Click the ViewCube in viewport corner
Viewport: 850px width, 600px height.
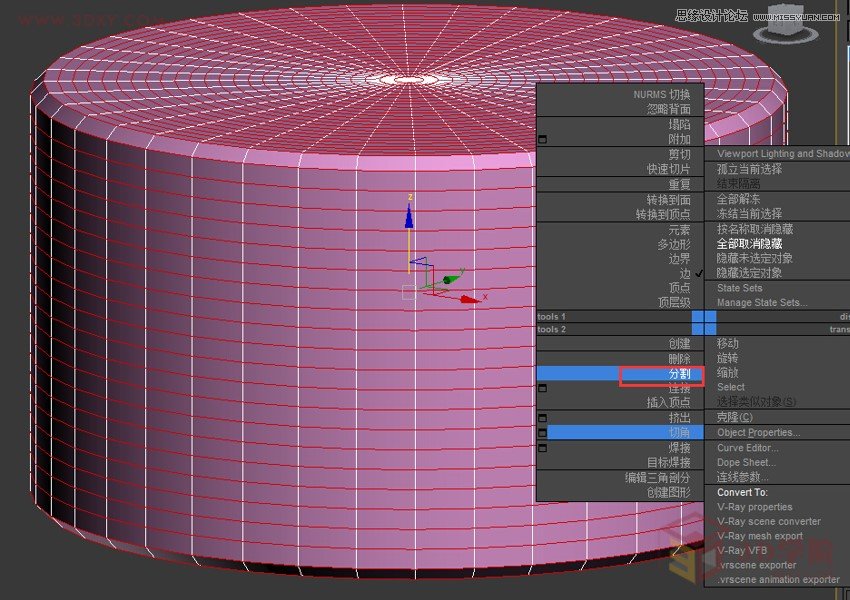(x=786, y=24)
